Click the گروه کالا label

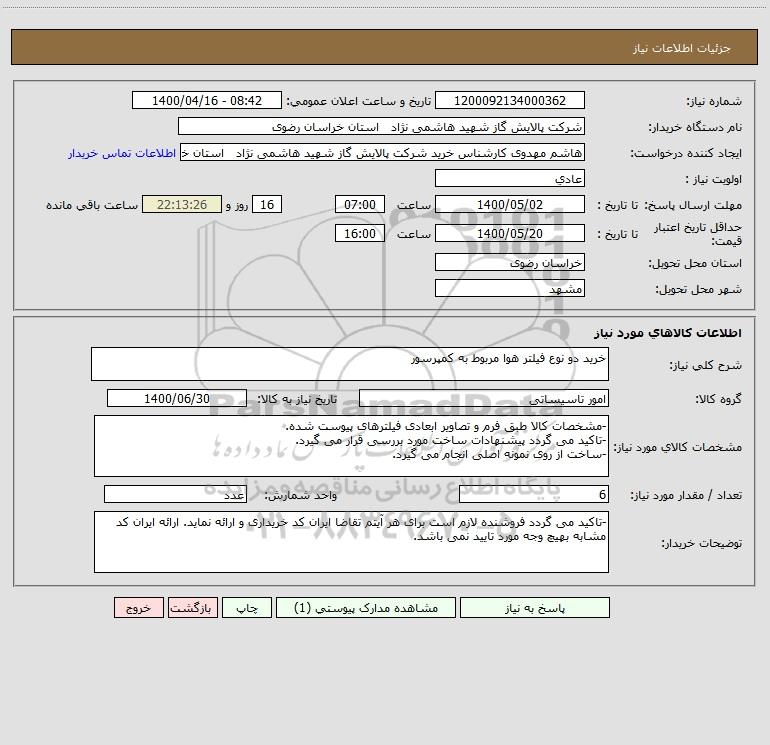point(718,399)
